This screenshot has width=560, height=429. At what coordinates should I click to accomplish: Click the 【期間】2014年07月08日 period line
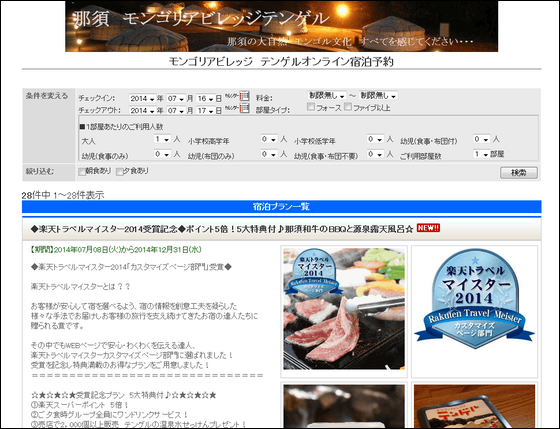[116, 250]
